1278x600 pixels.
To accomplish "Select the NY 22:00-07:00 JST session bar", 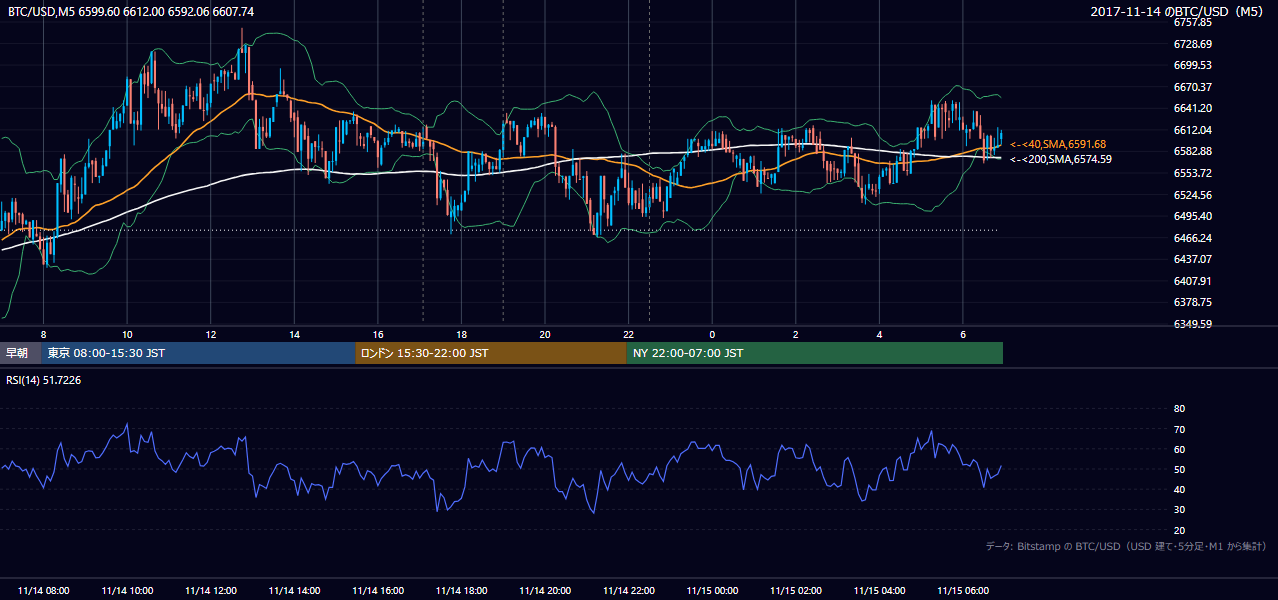I will tap(815, 353).
